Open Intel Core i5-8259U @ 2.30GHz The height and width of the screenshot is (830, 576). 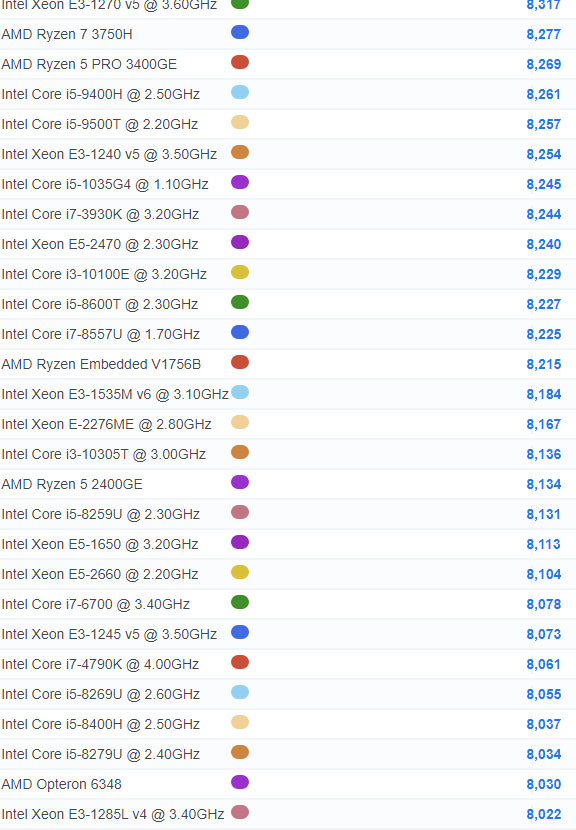click(x=101, y=514)
